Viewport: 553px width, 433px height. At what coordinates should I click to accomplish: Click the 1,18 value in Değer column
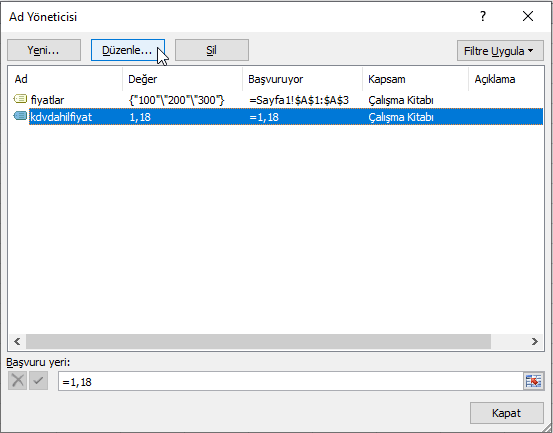click(140, 117)
